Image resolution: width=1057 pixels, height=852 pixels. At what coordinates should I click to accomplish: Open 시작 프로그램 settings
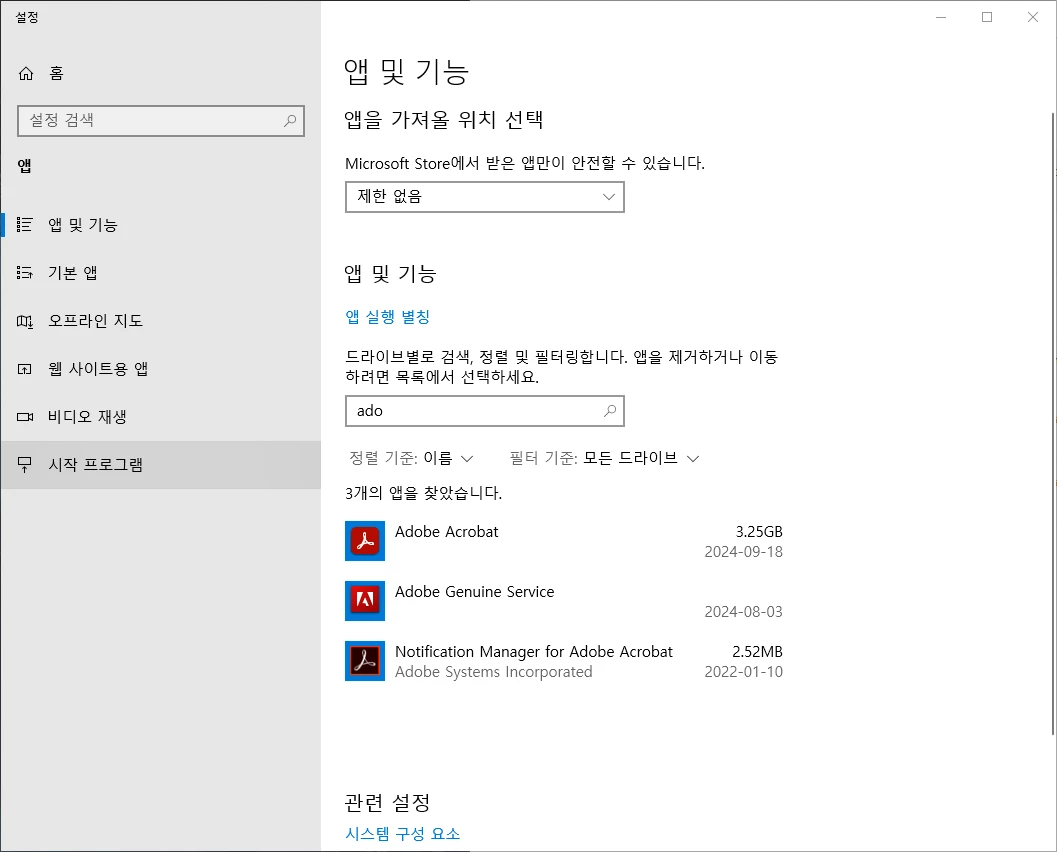pos(160,464)
